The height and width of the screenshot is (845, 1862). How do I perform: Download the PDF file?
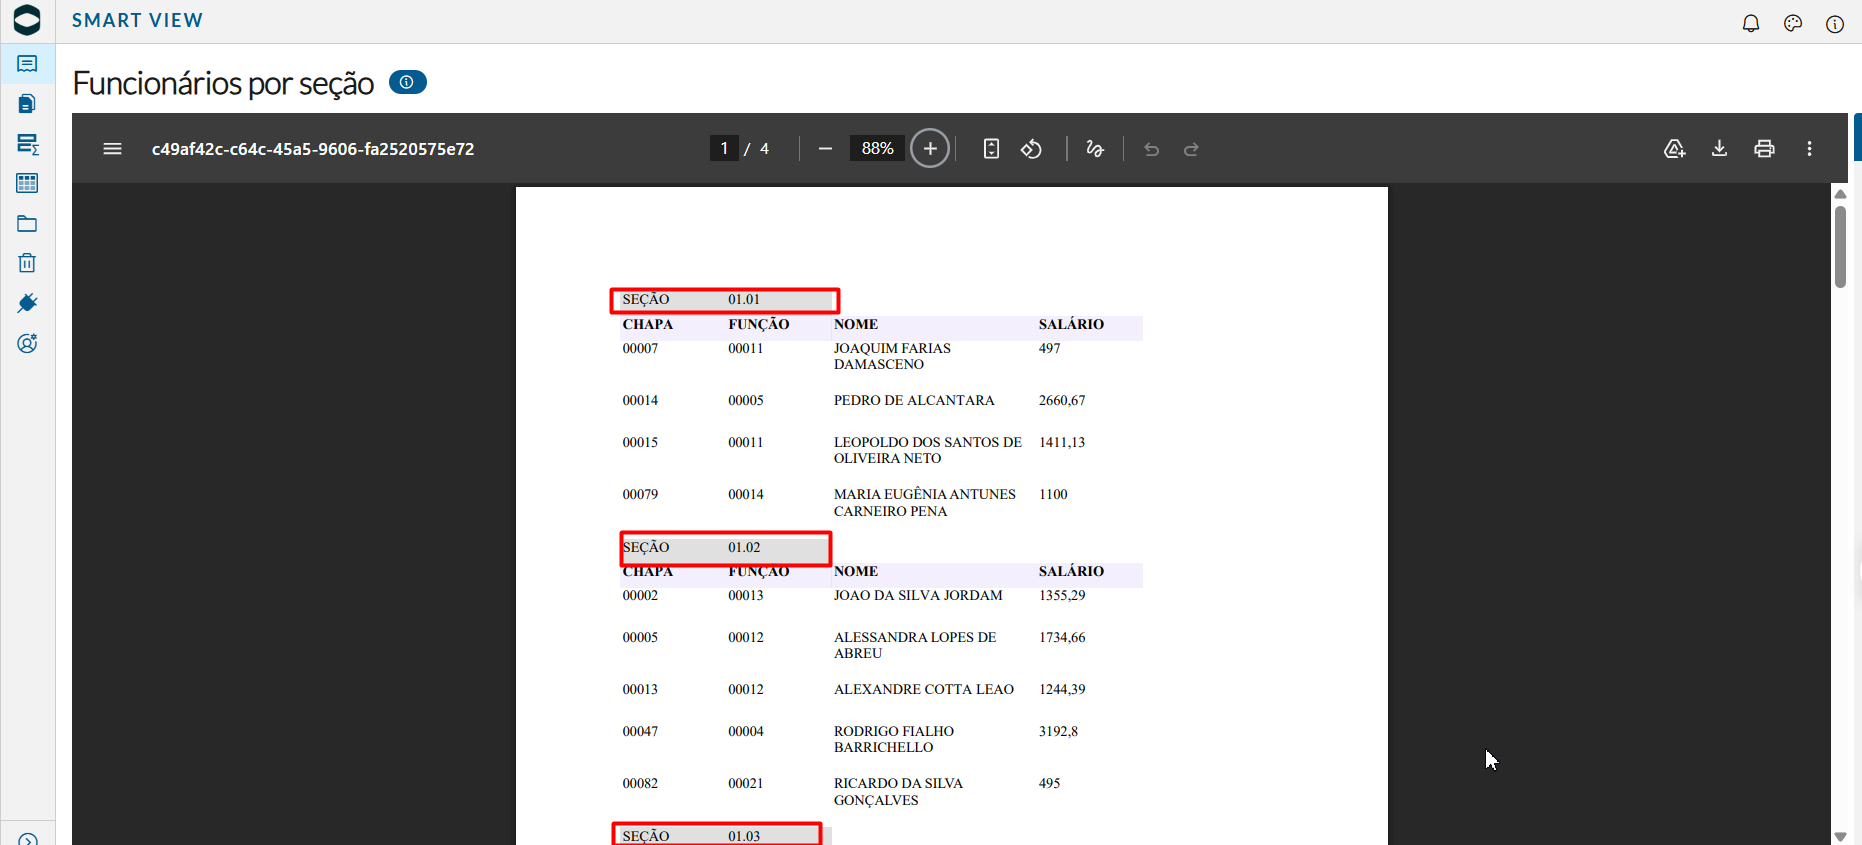tap(1719, 149)
